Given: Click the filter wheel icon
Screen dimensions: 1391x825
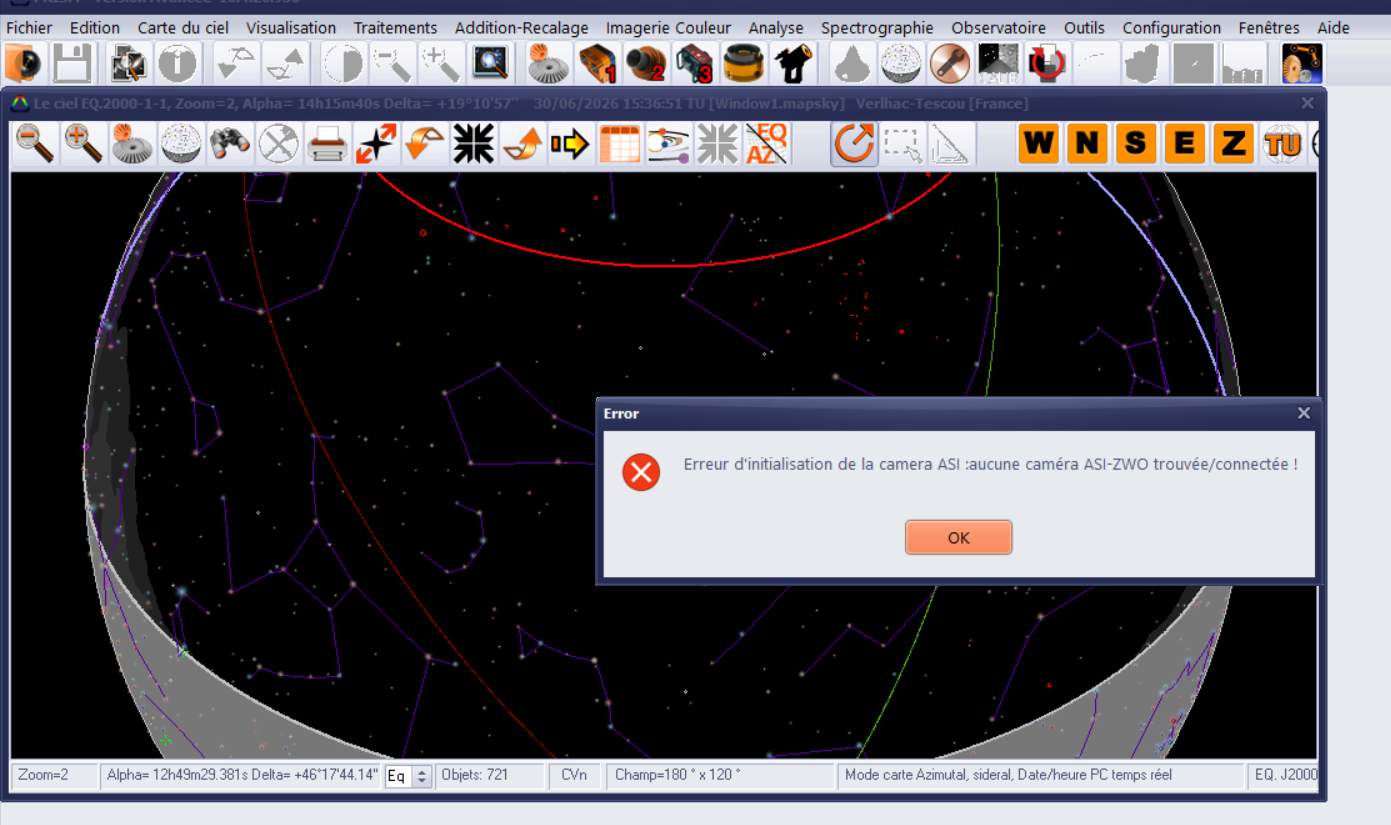Looking at the screenshot, I should [x=744, y=64].
